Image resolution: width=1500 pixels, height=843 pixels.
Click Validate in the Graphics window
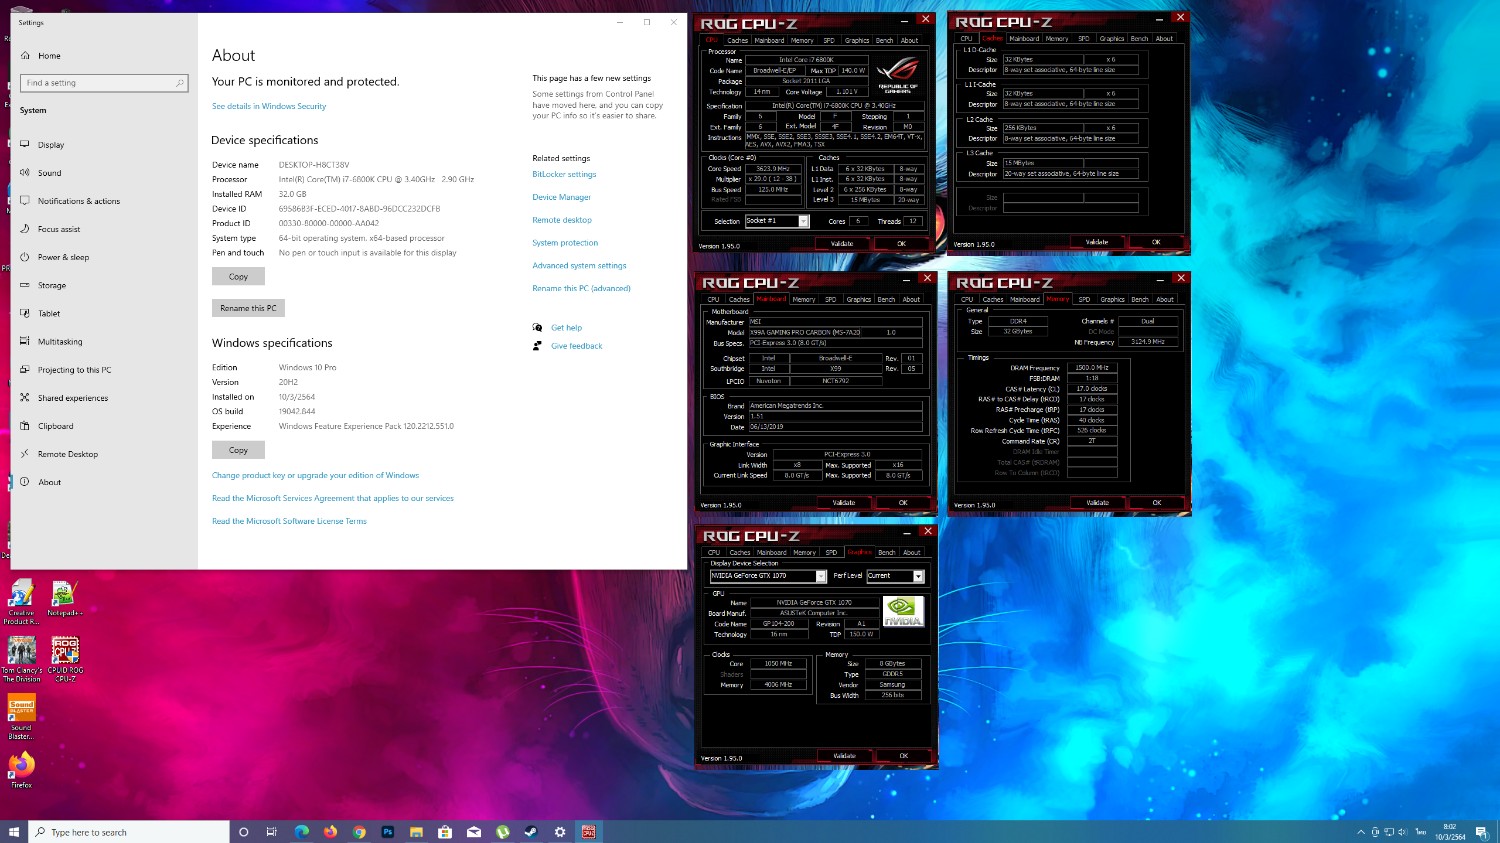[x=844, y=756]
